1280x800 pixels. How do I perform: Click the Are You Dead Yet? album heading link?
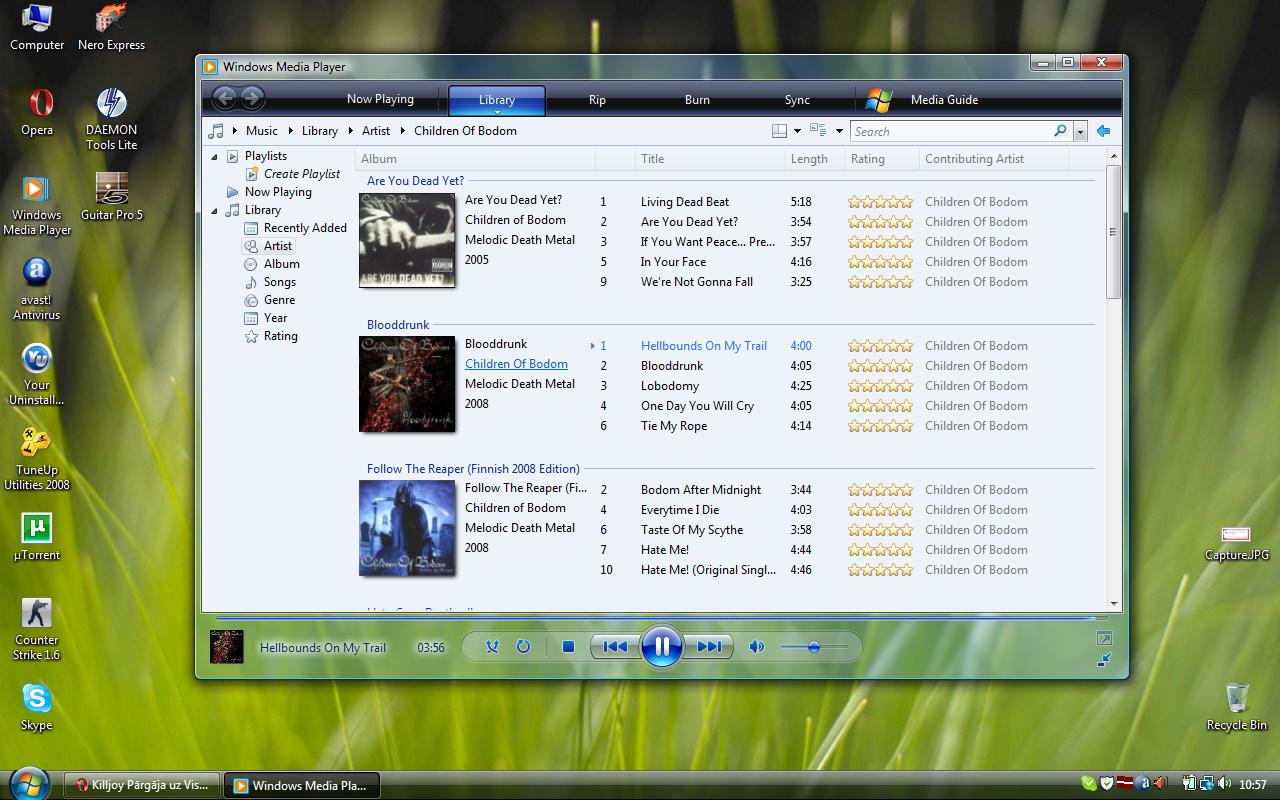[x=415, y=181]
